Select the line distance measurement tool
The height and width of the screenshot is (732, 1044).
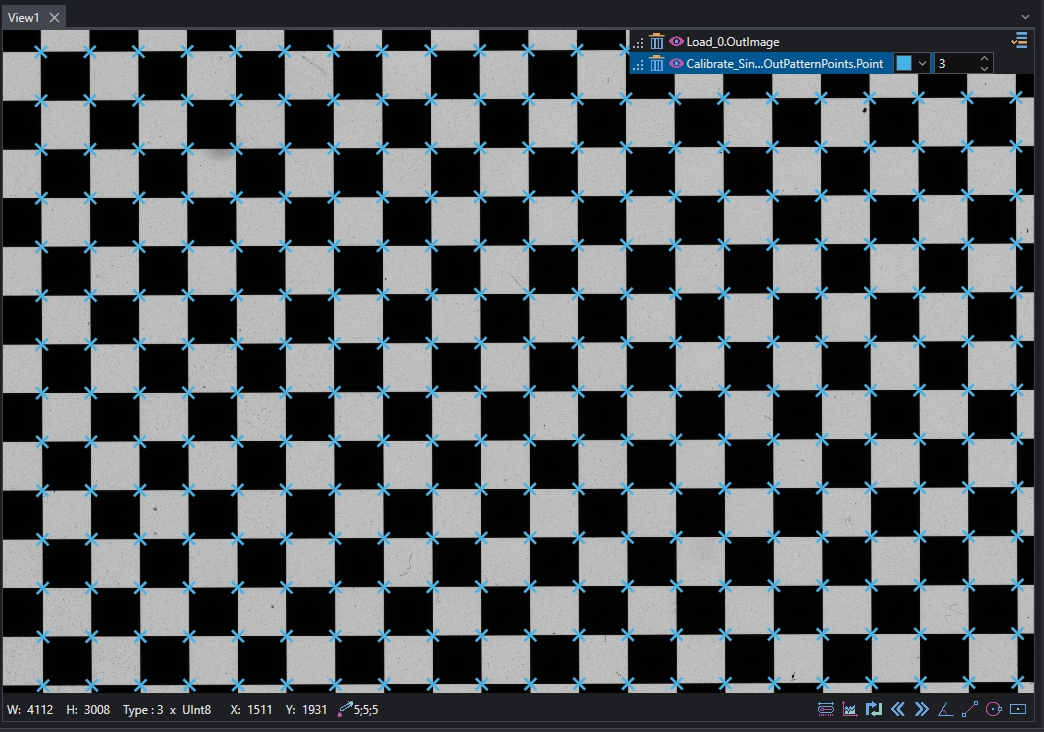(969, 709)
